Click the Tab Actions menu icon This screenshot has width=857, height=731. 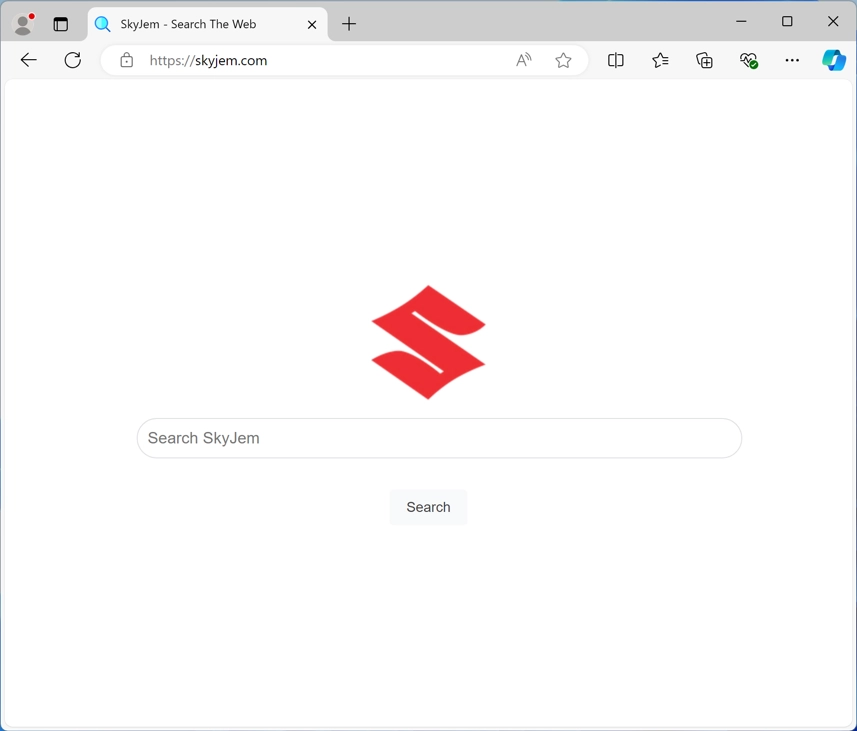[61, 23]
